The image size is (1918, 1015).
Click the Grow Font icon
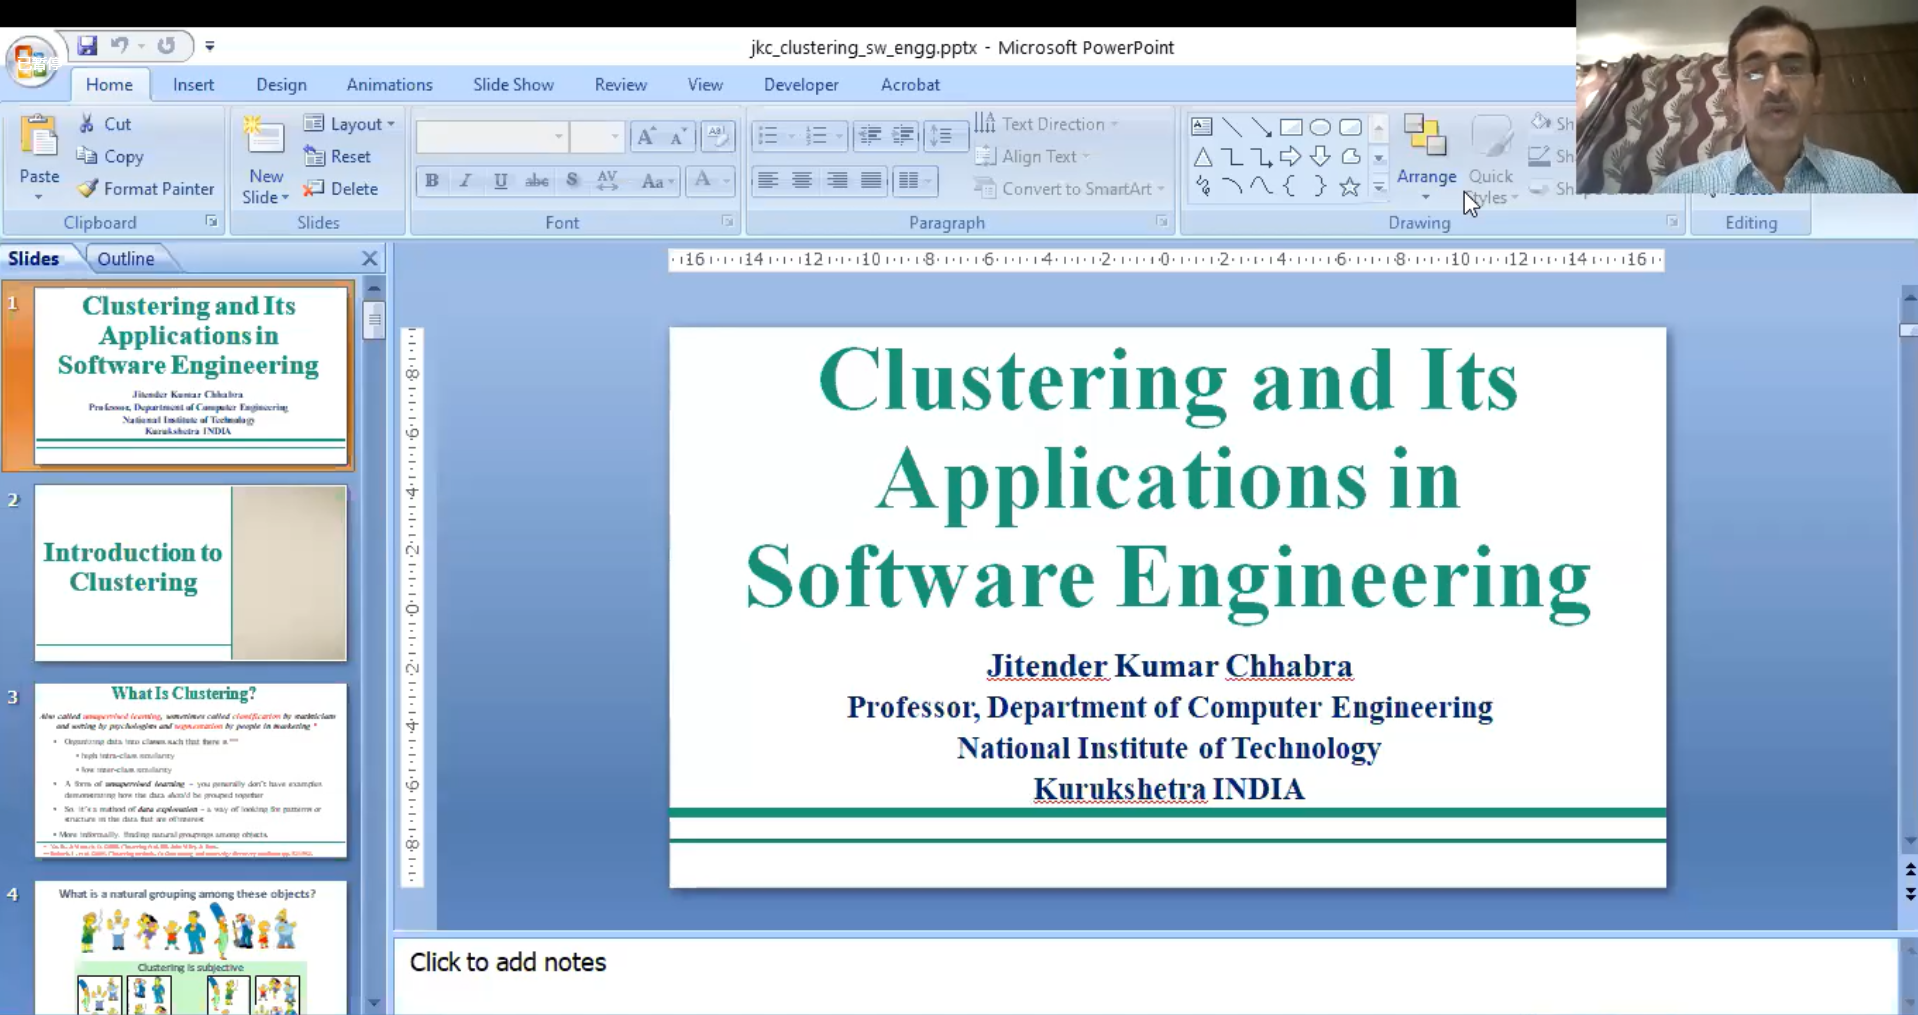coord(646,137)
